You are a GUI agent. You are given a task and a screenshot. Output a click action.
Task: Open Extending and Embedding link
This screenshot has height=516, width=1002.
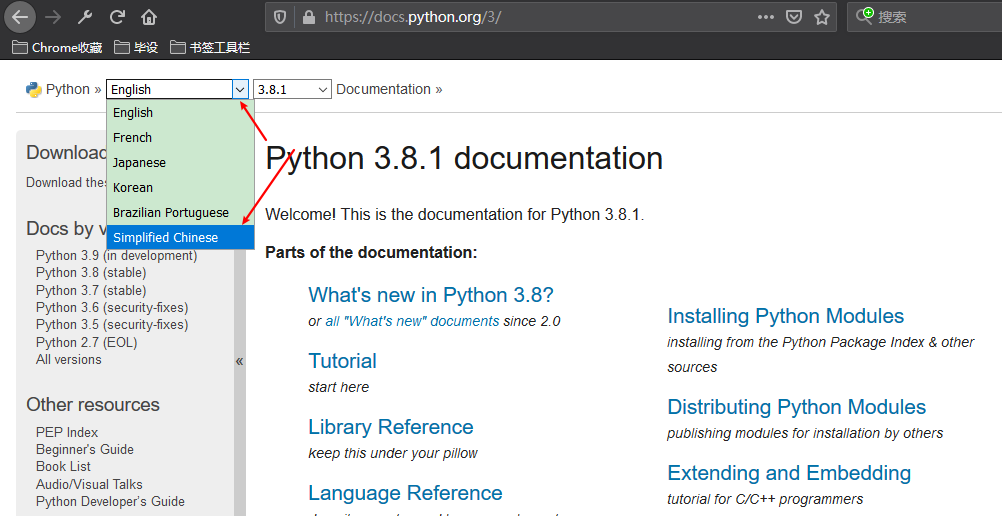click(x=789, y=473)
